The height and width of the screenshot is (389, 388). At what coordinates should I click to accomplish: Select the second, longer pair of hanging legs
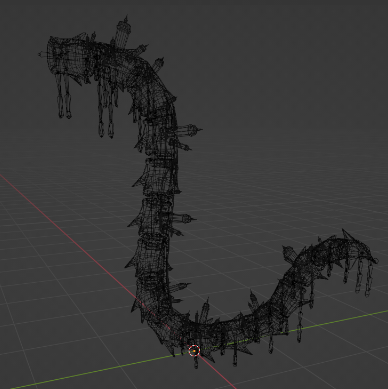pos(107,109)
